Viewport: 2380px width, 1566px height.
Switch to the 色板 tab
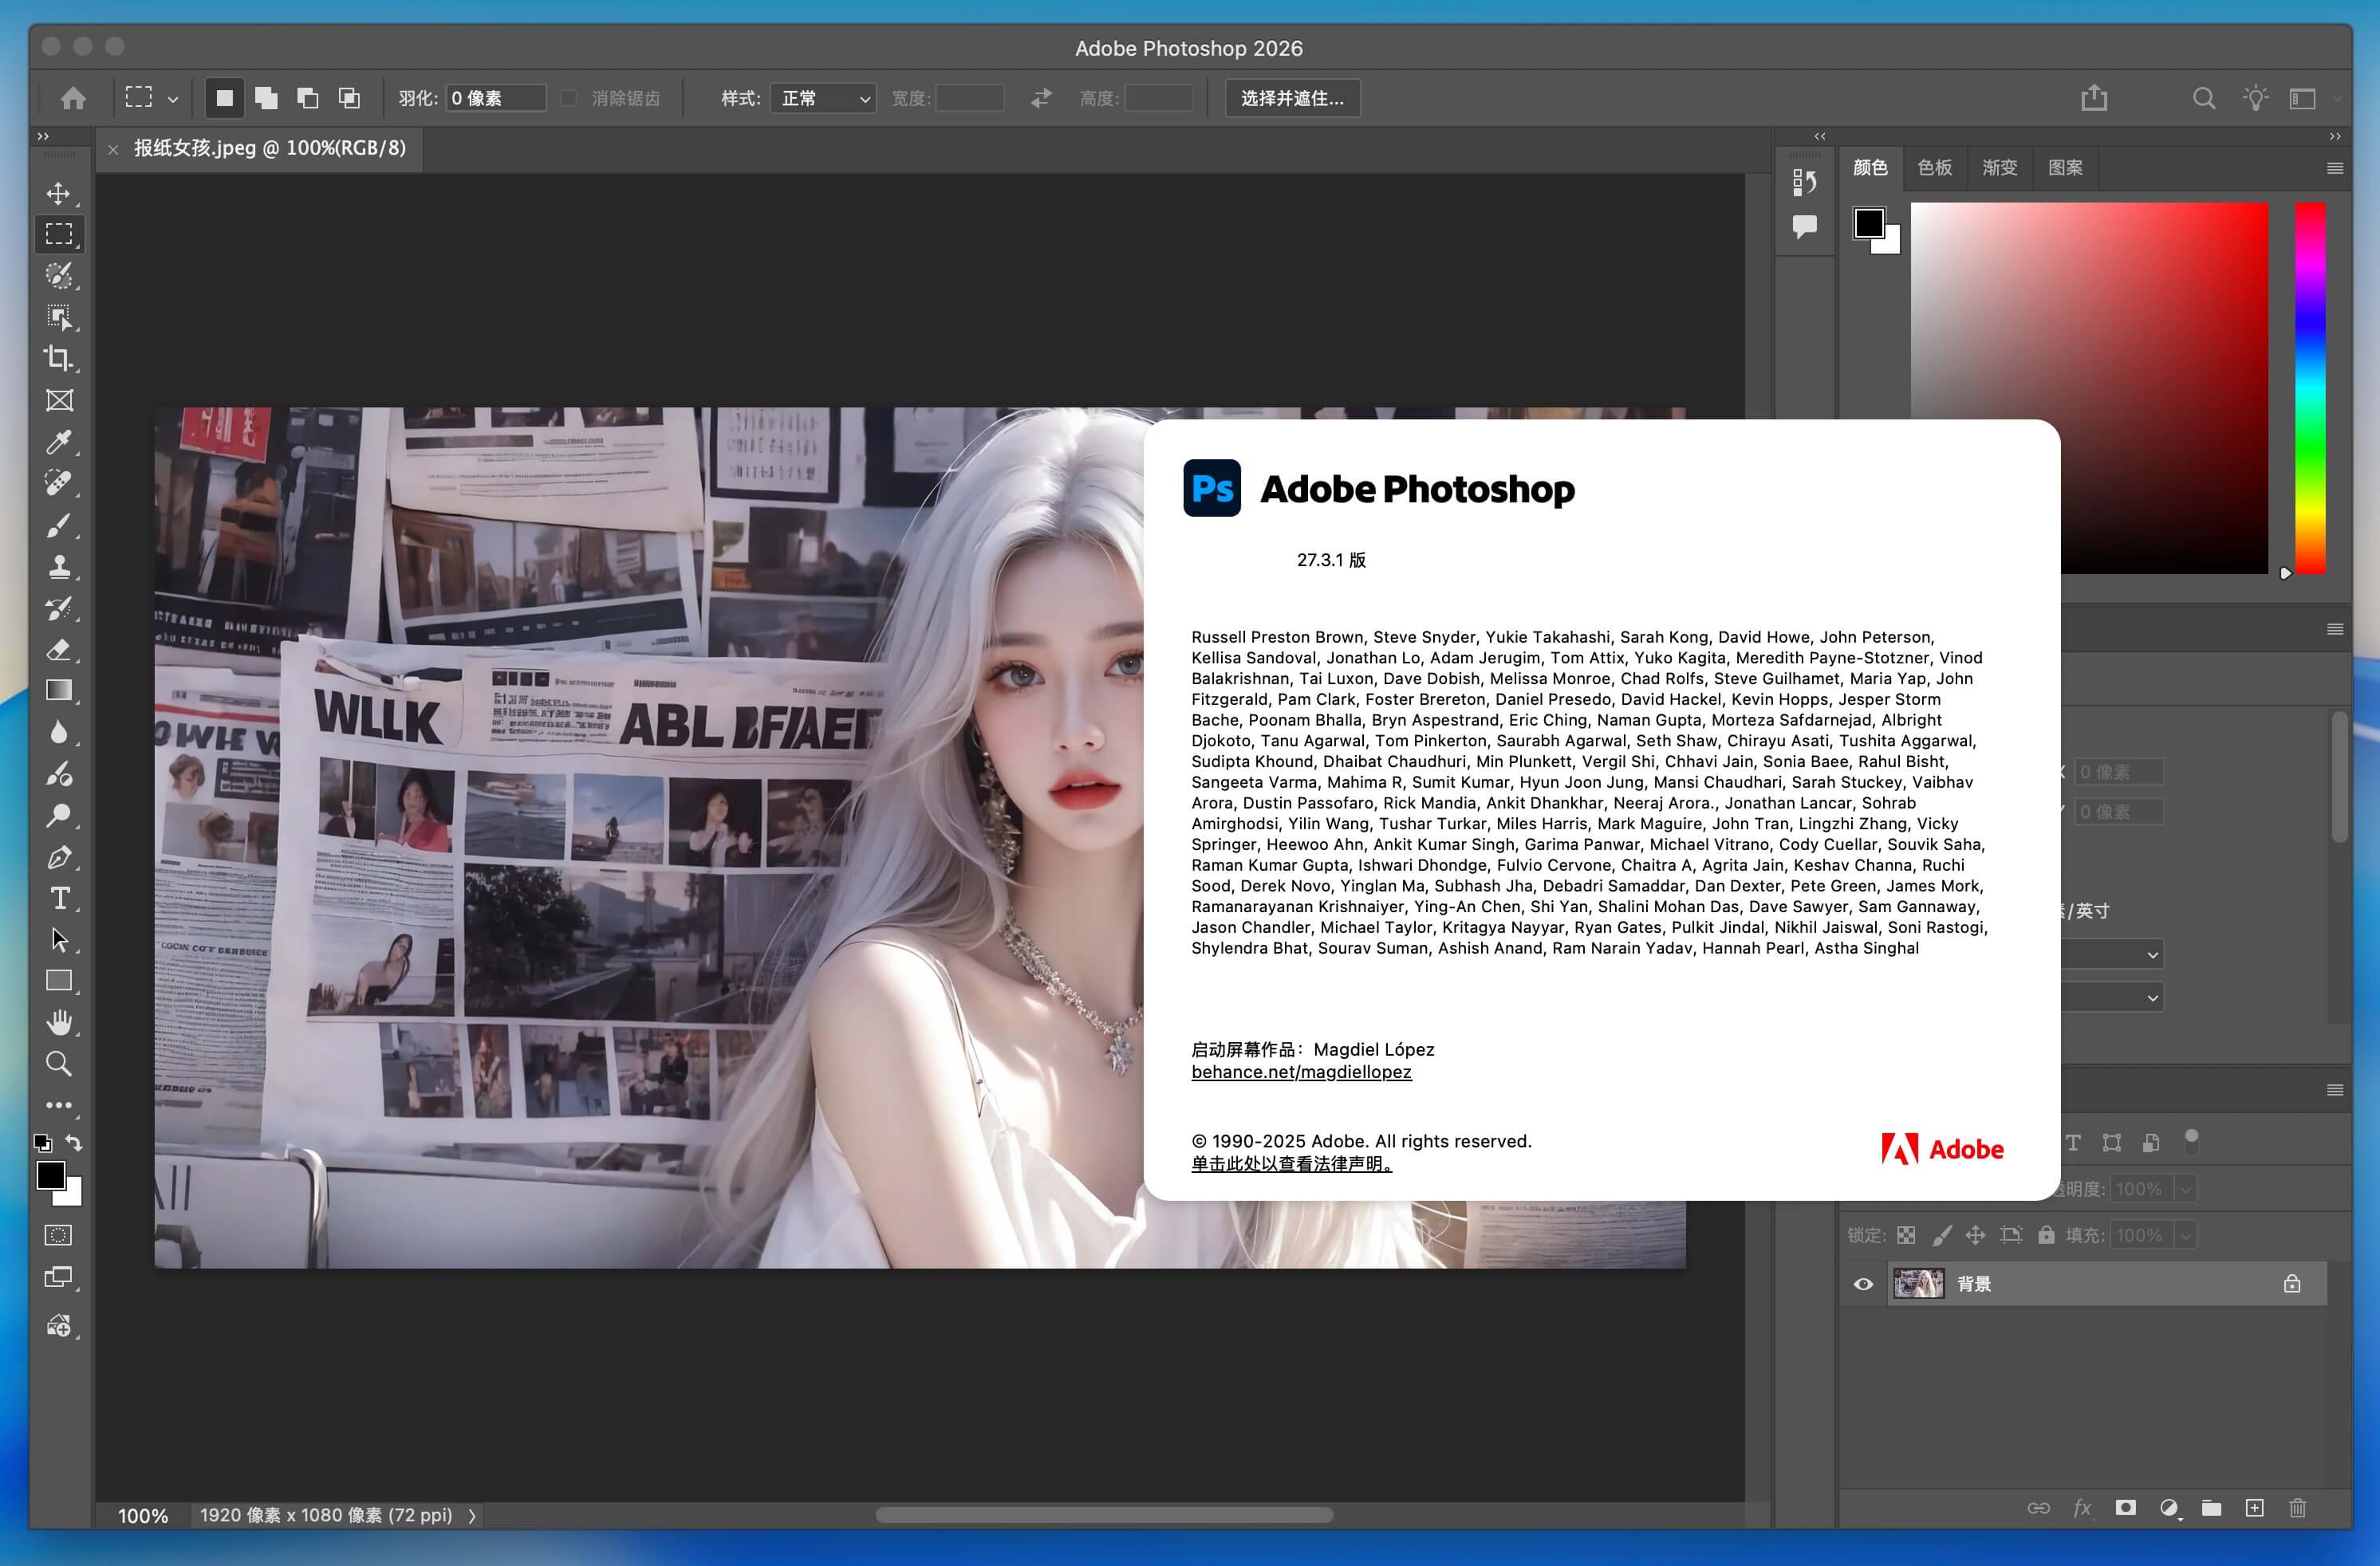(1934, 167)
